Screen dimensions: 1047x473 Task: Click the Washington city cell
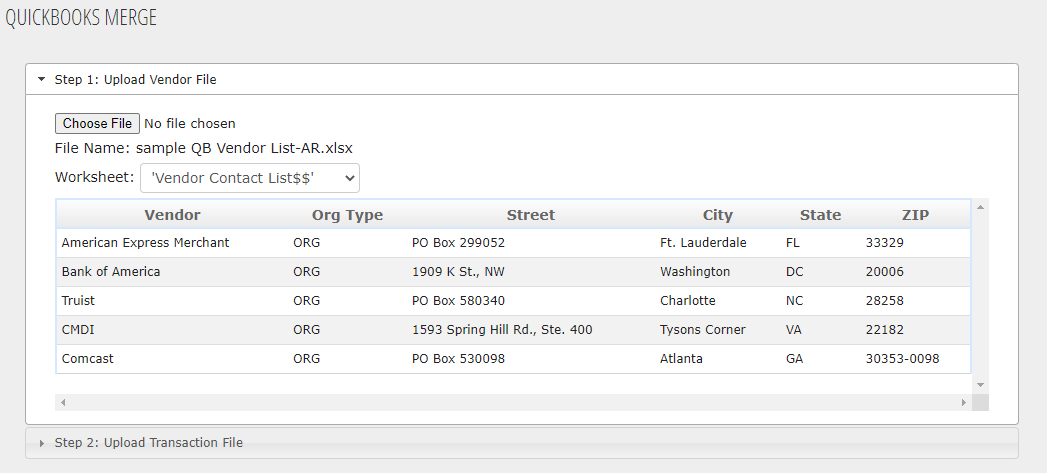(718, 272)
